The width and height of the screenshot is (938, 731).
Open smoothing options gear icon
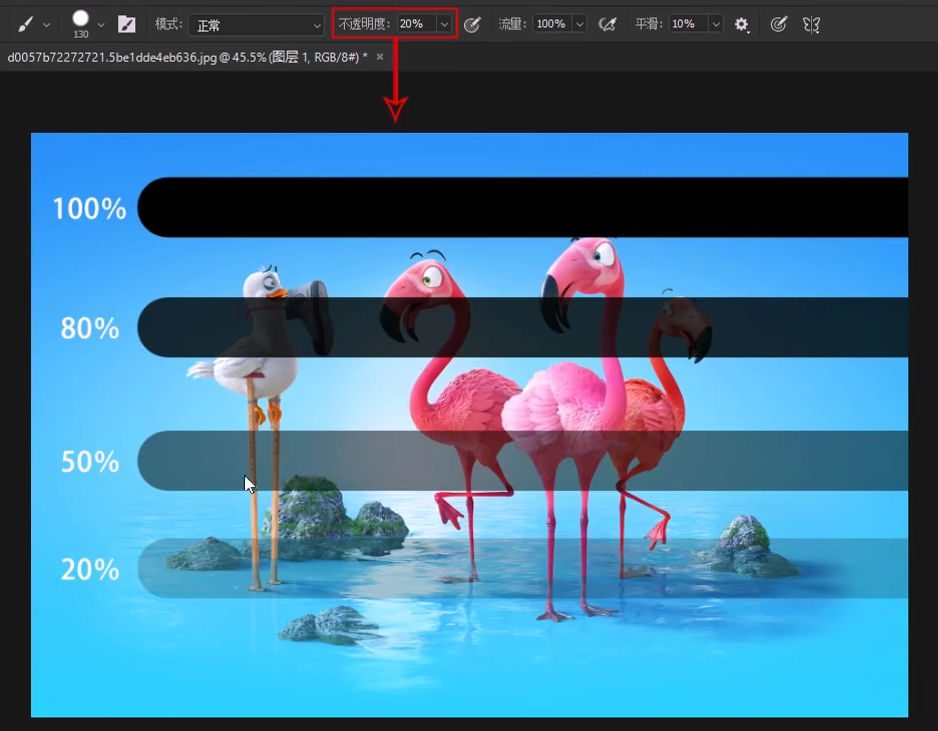(742, 25)
